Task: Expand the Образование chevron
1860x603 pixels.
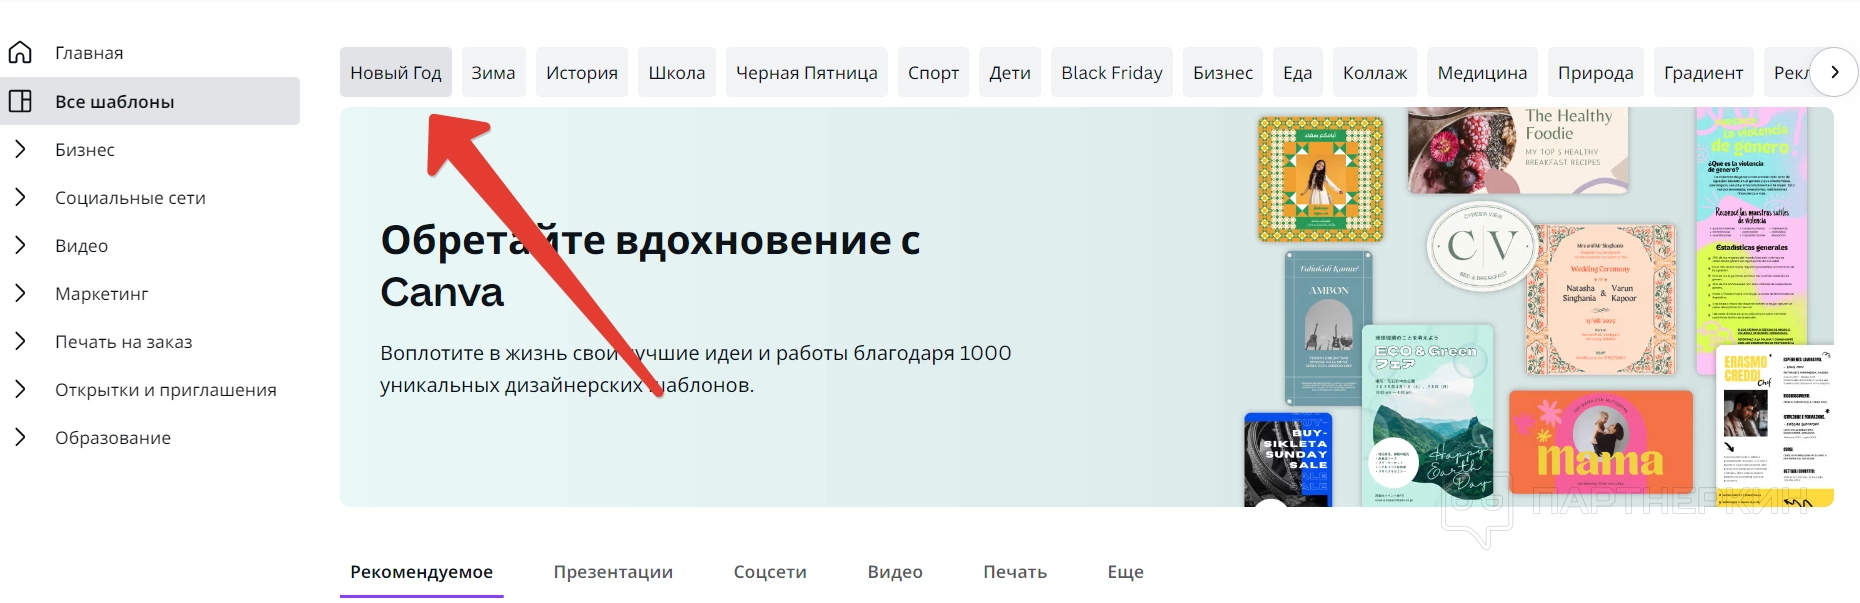Action: click(x=20, y=437)
